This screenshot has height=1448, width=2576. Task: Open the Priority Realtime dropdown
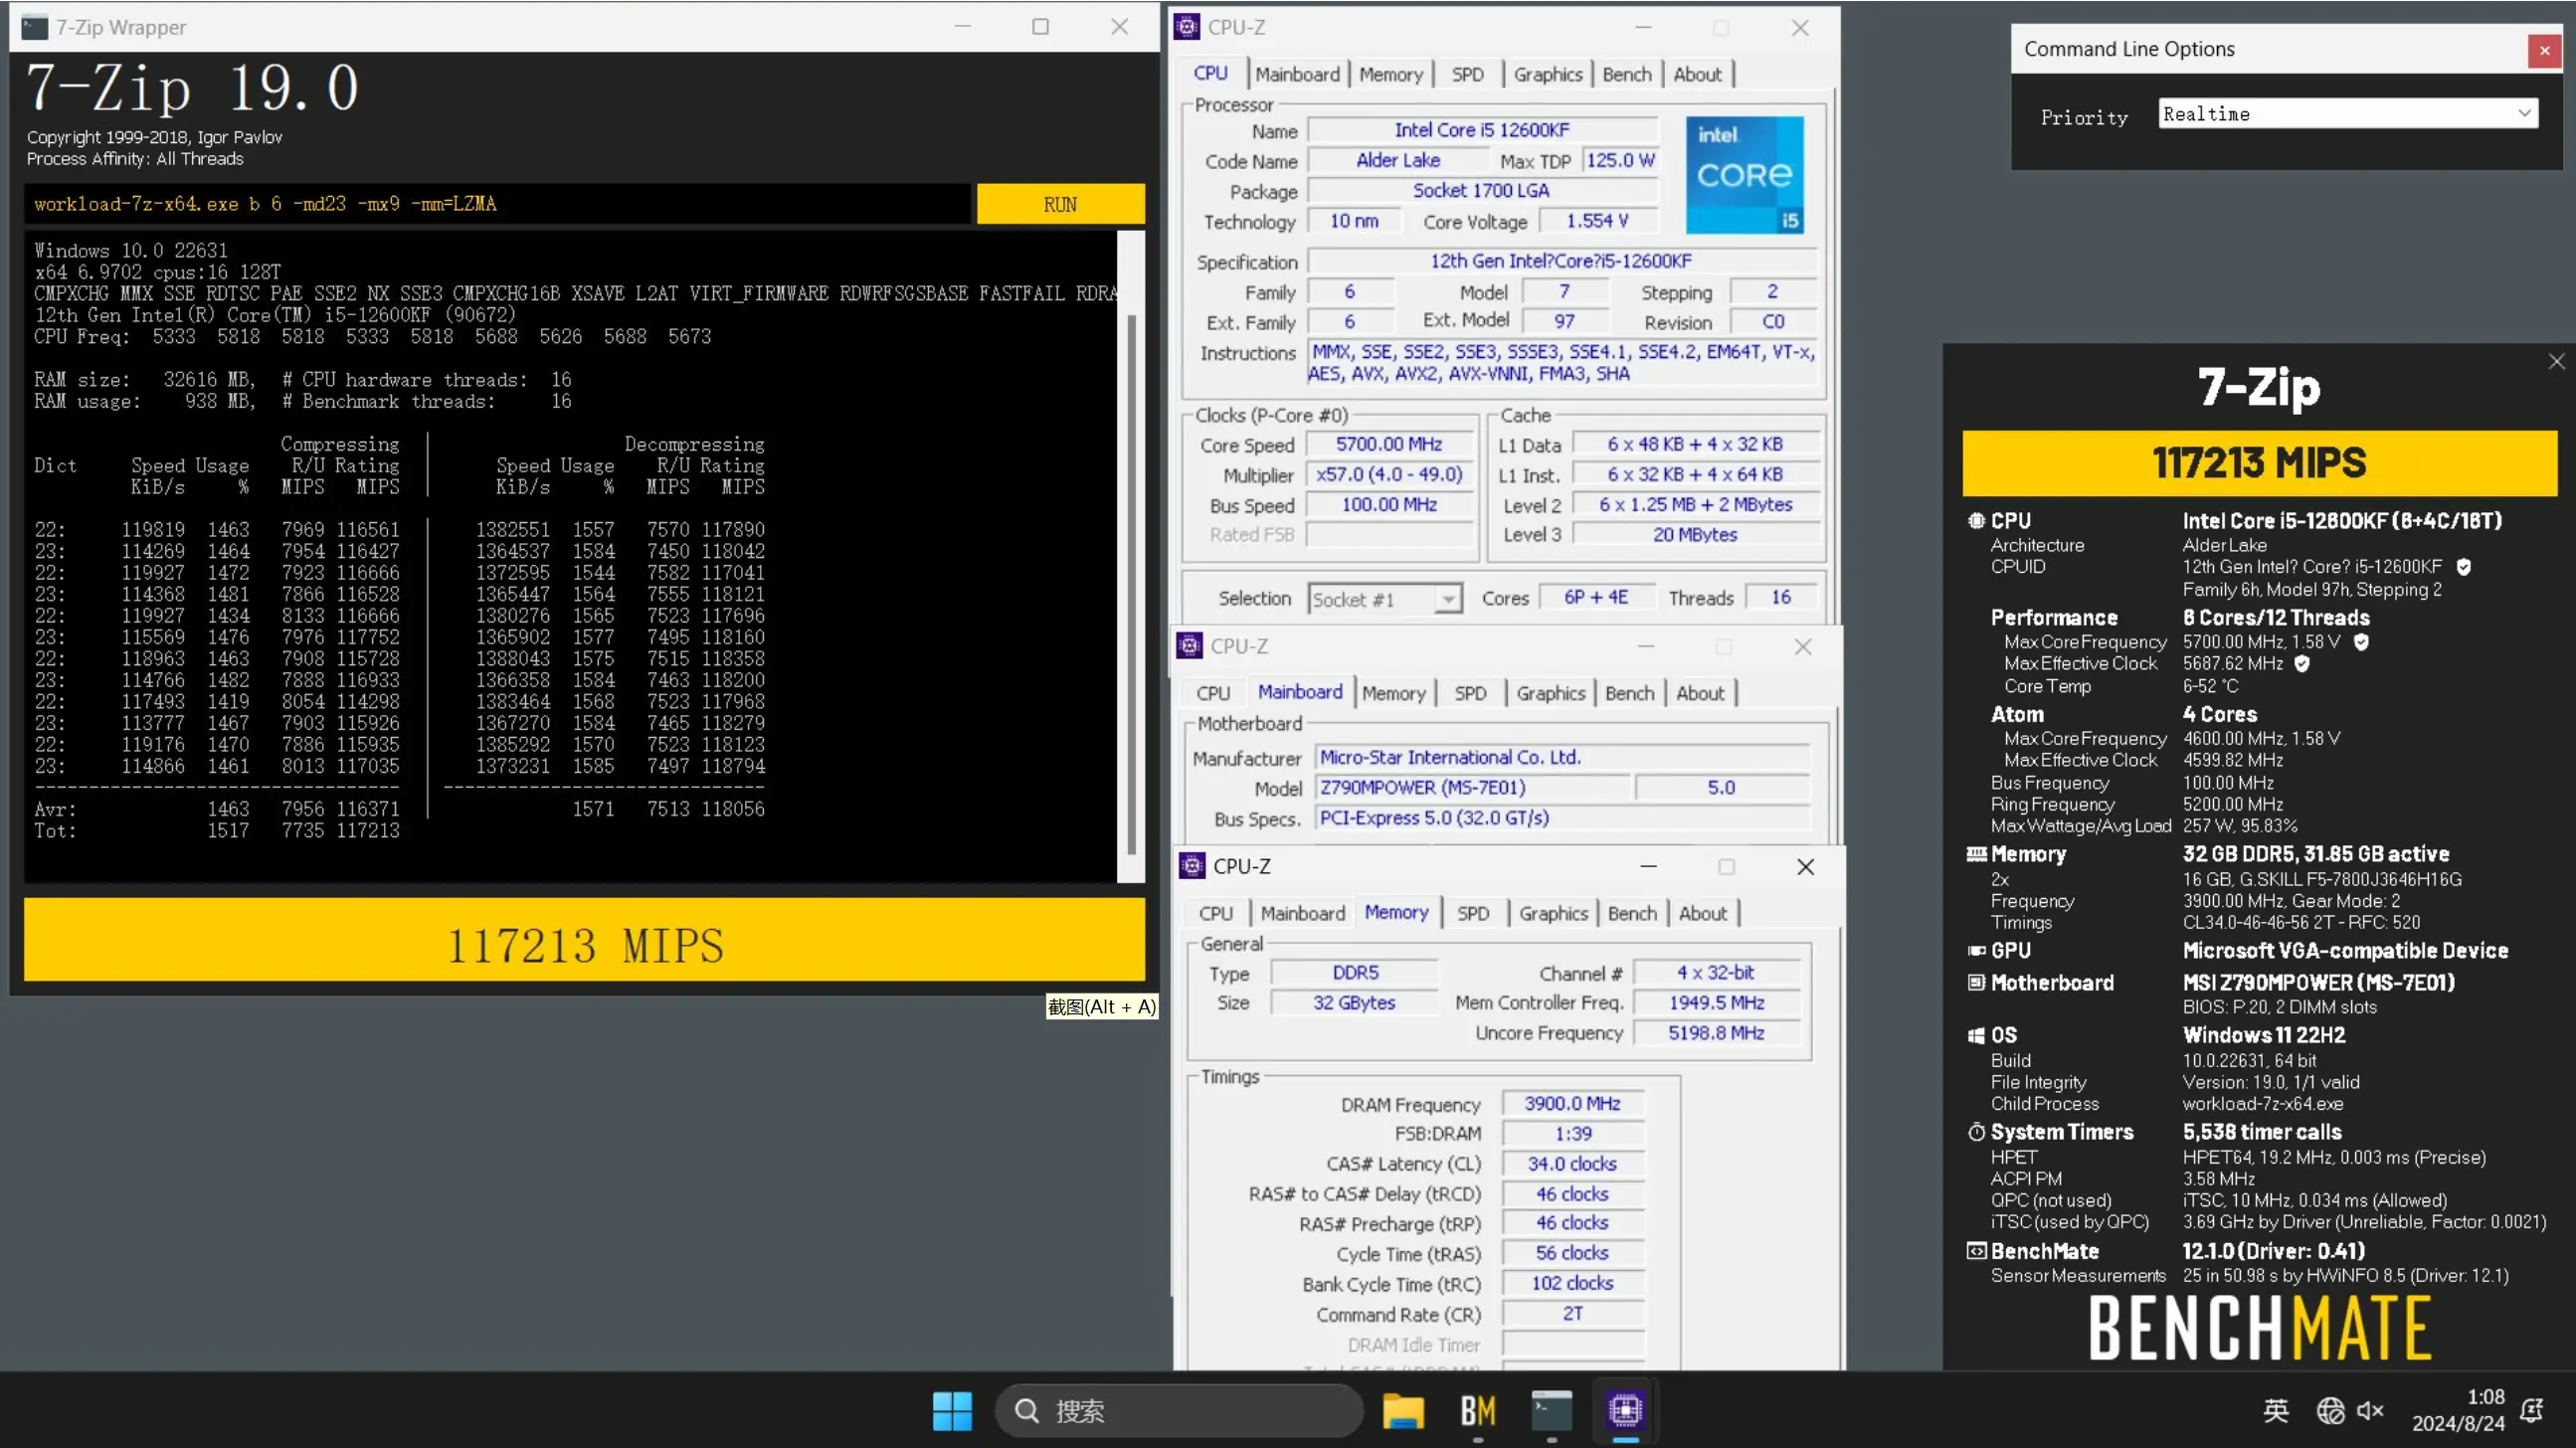[2348, 114]
